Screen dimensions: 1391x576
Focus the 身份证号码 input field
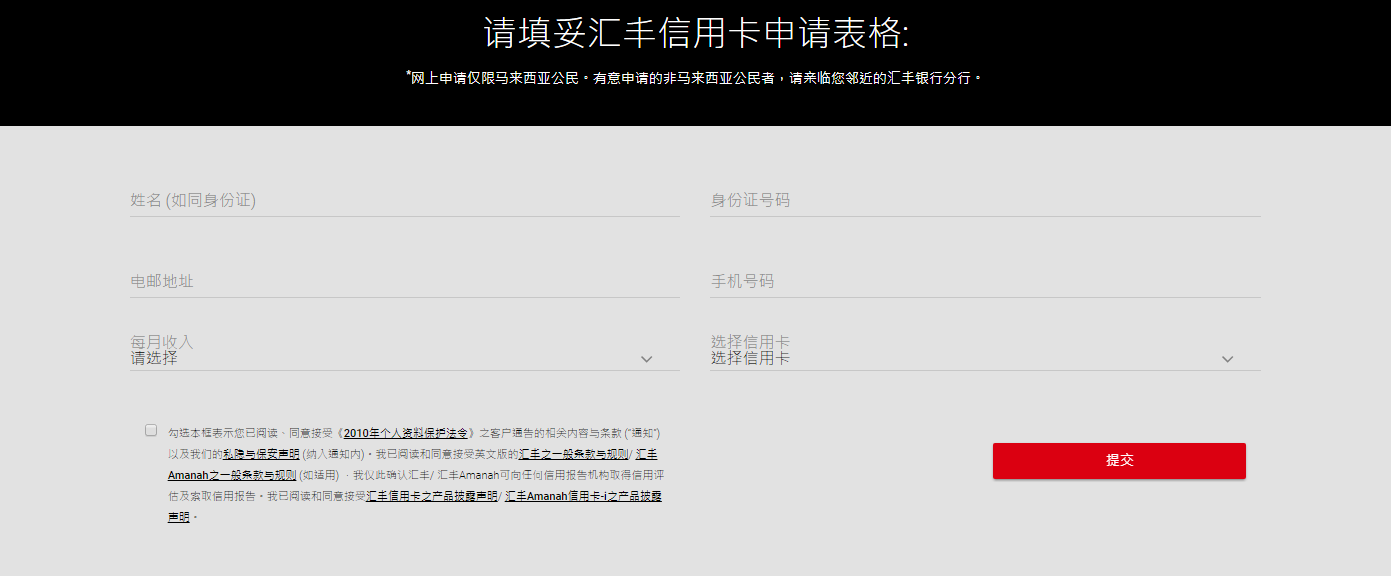pos(984,201)
